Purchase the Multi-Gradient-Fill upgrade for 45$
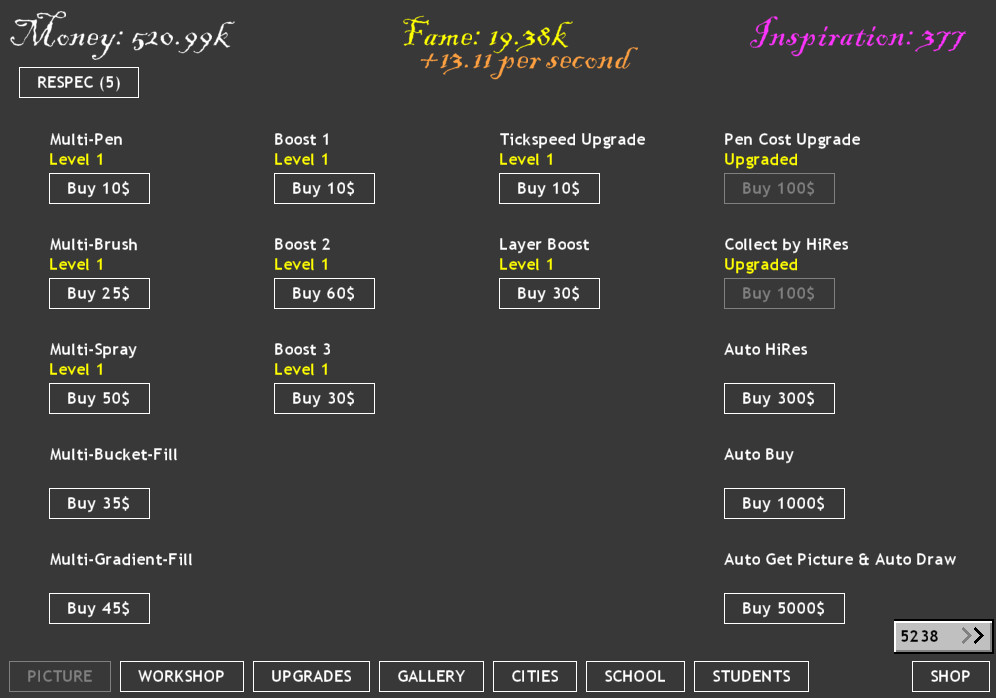 point(99,608)
